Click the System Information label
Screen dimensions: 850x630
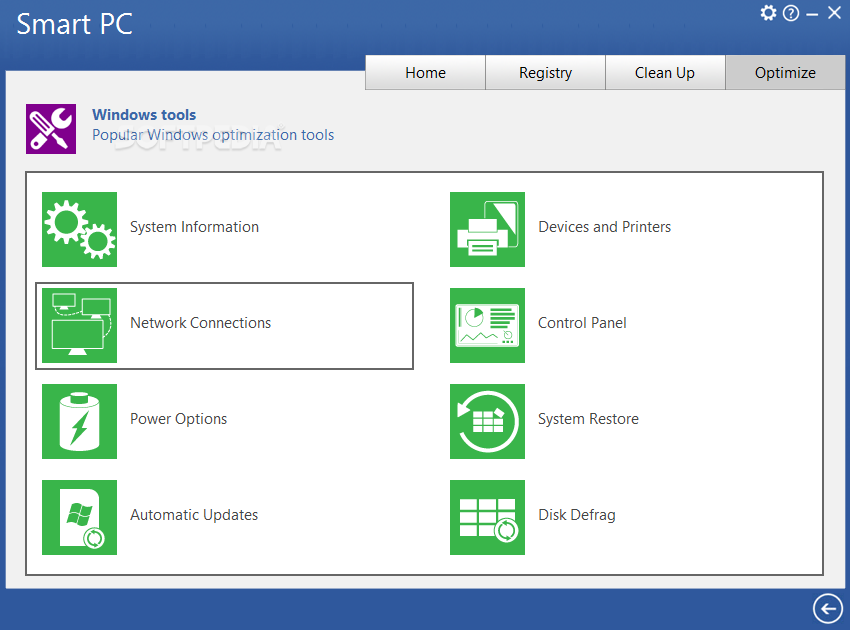194,227
